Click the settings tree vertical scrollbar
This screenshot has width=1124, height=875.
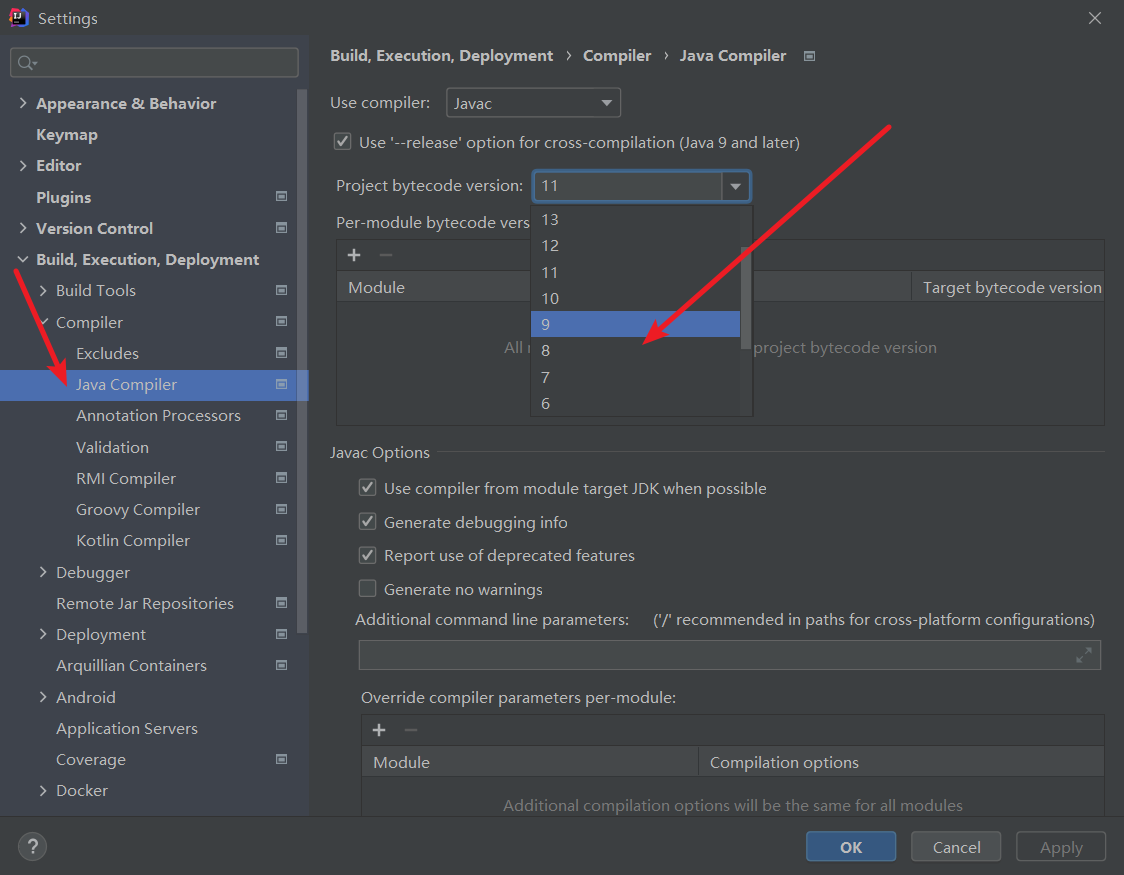click(x=302, y=362)
